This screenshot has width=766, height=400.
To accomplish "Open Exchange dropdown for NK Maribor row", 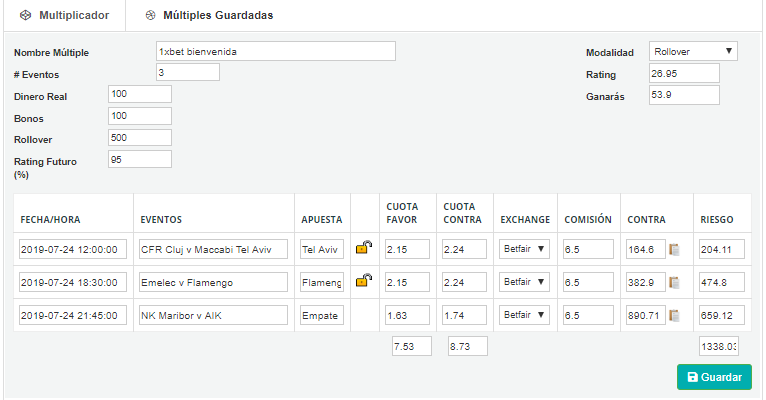I will click(x=524, y=315).
